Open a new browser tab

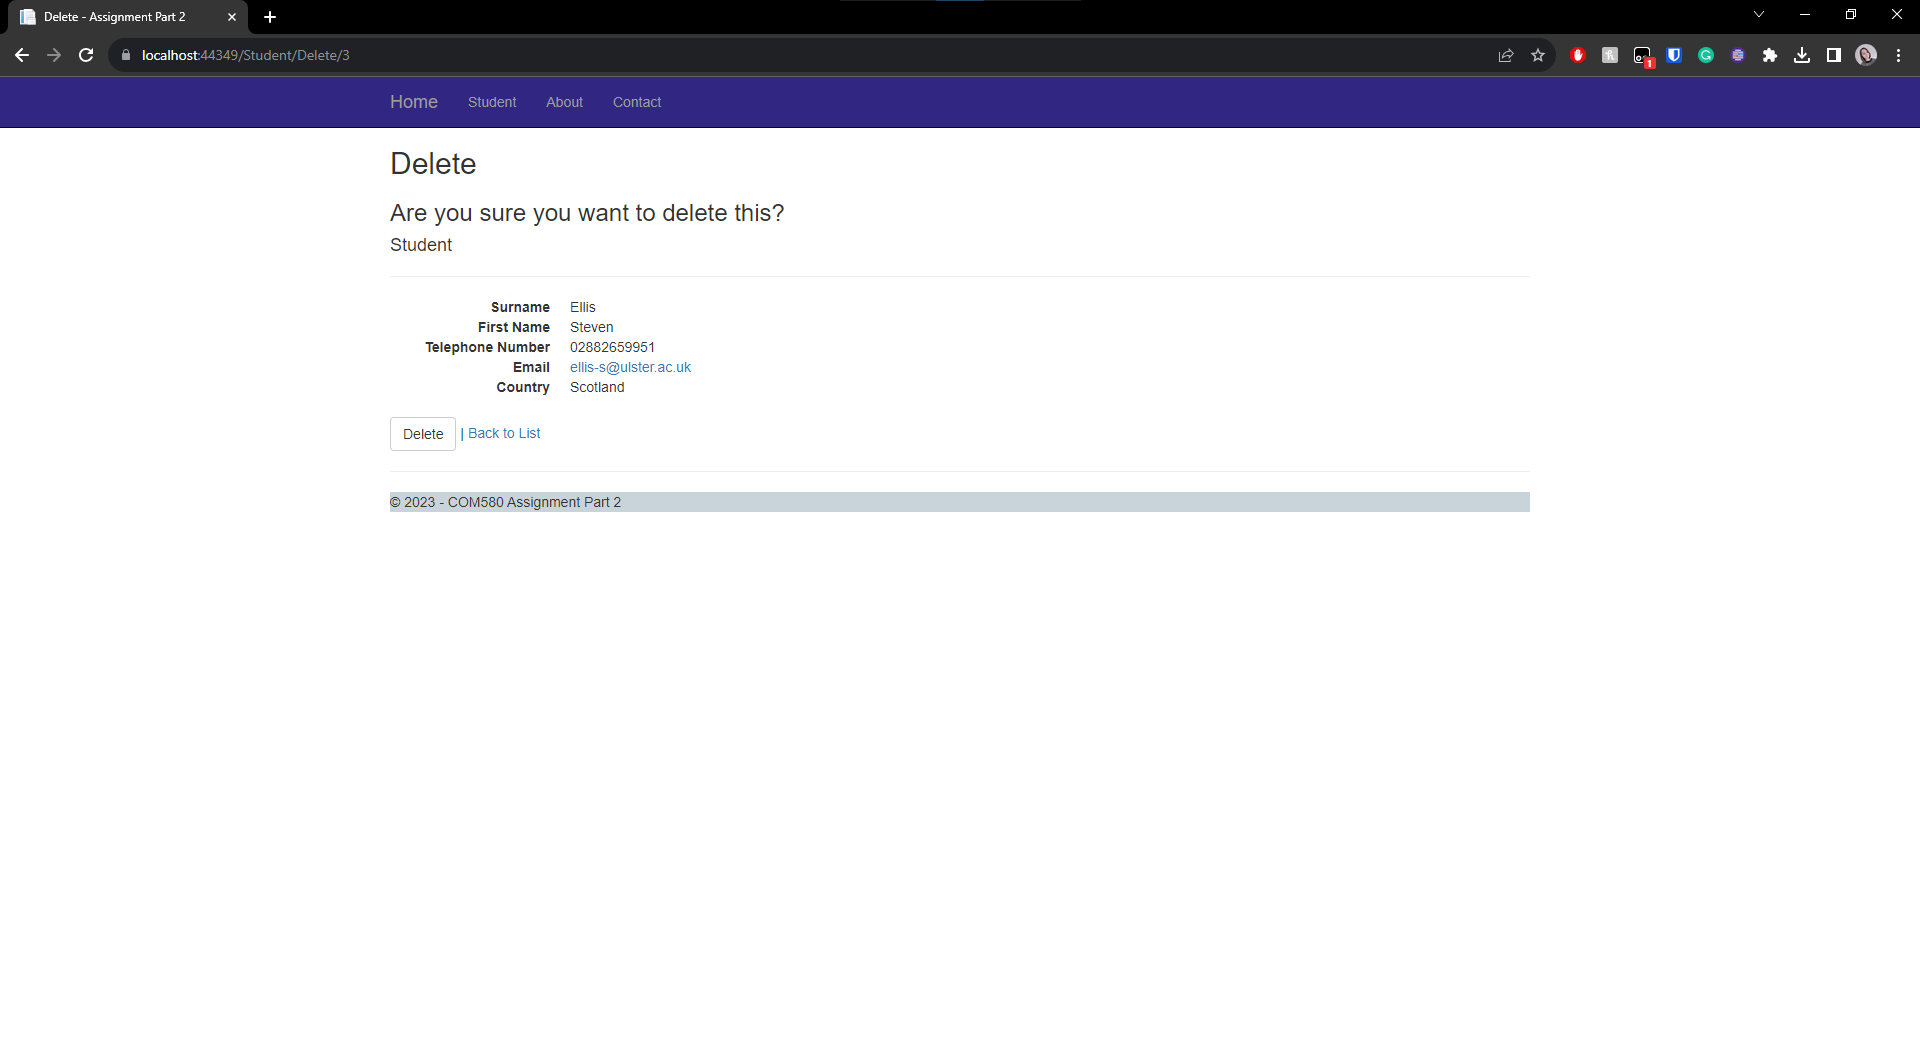tap(269, 17)
